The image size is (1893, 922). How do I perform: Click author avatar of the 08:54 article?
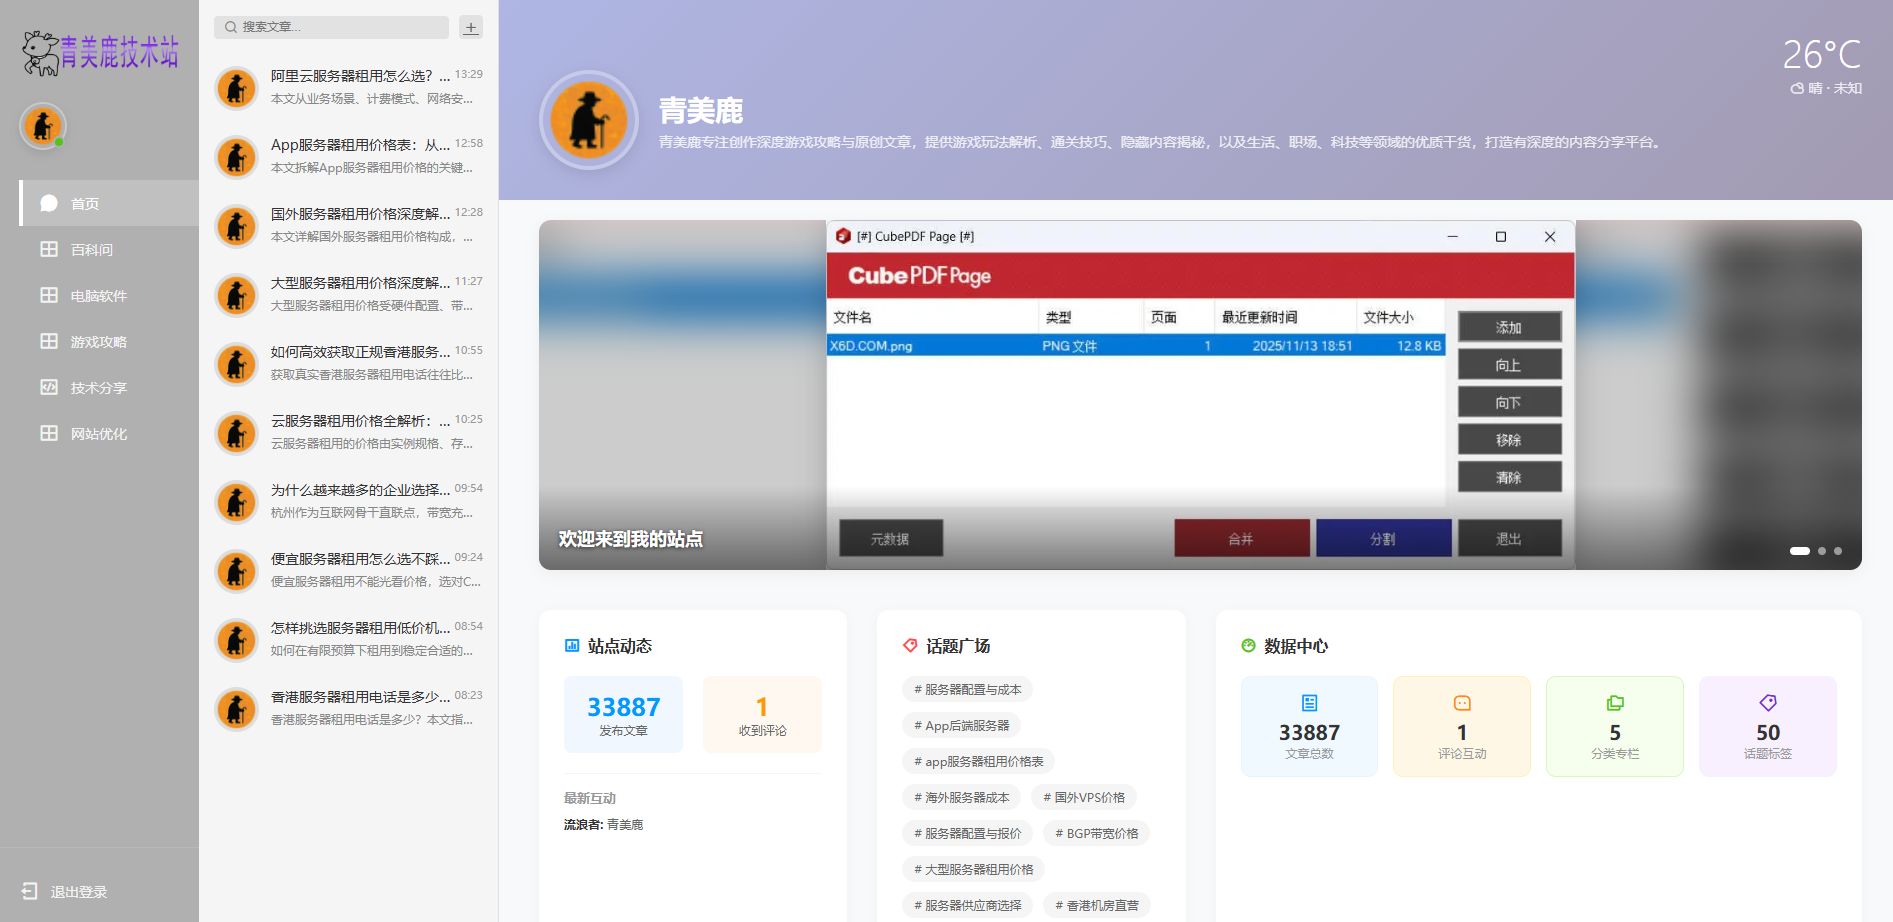tap(237, 640)
